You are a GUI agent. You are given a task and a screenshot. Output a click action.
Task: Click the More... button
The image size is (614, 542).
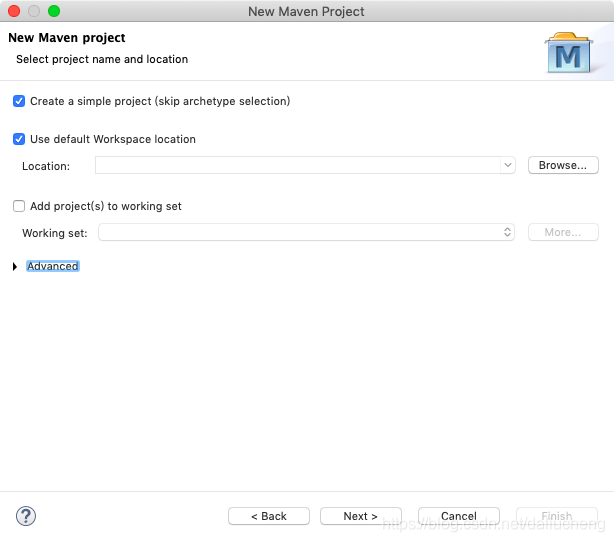563,232
